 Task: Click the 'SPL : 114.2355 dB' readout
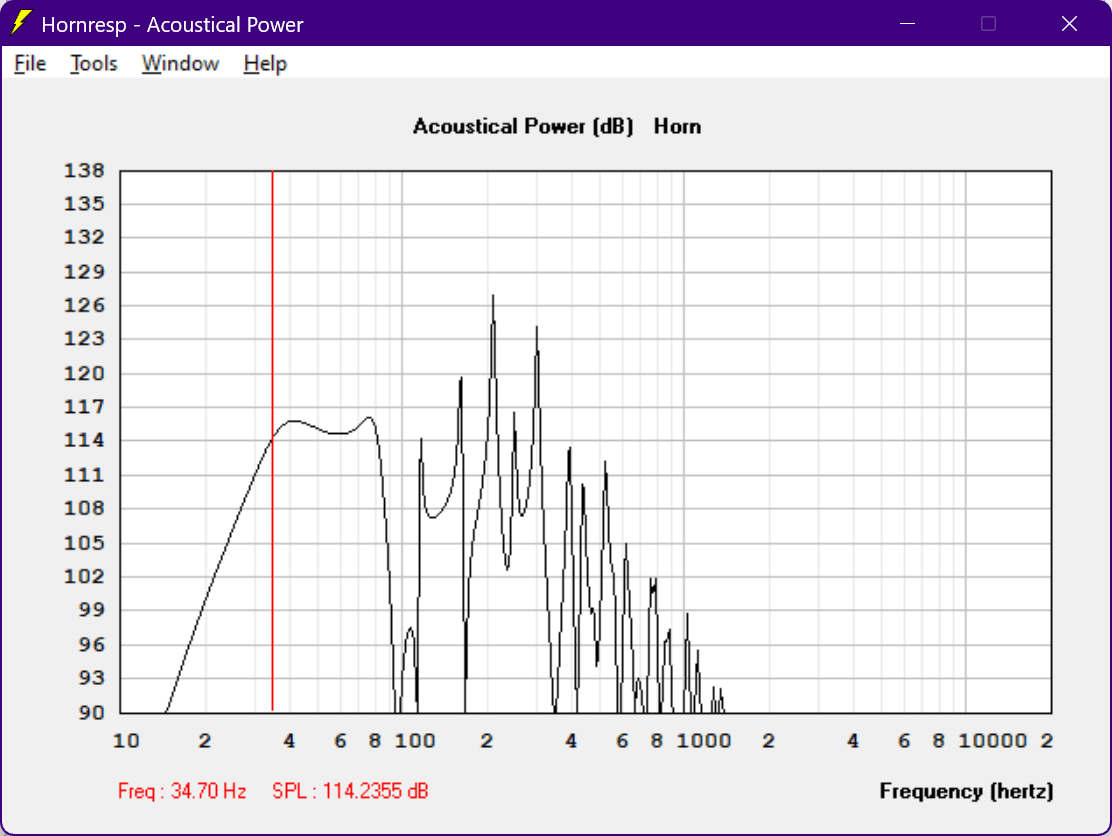coord(350,791)
